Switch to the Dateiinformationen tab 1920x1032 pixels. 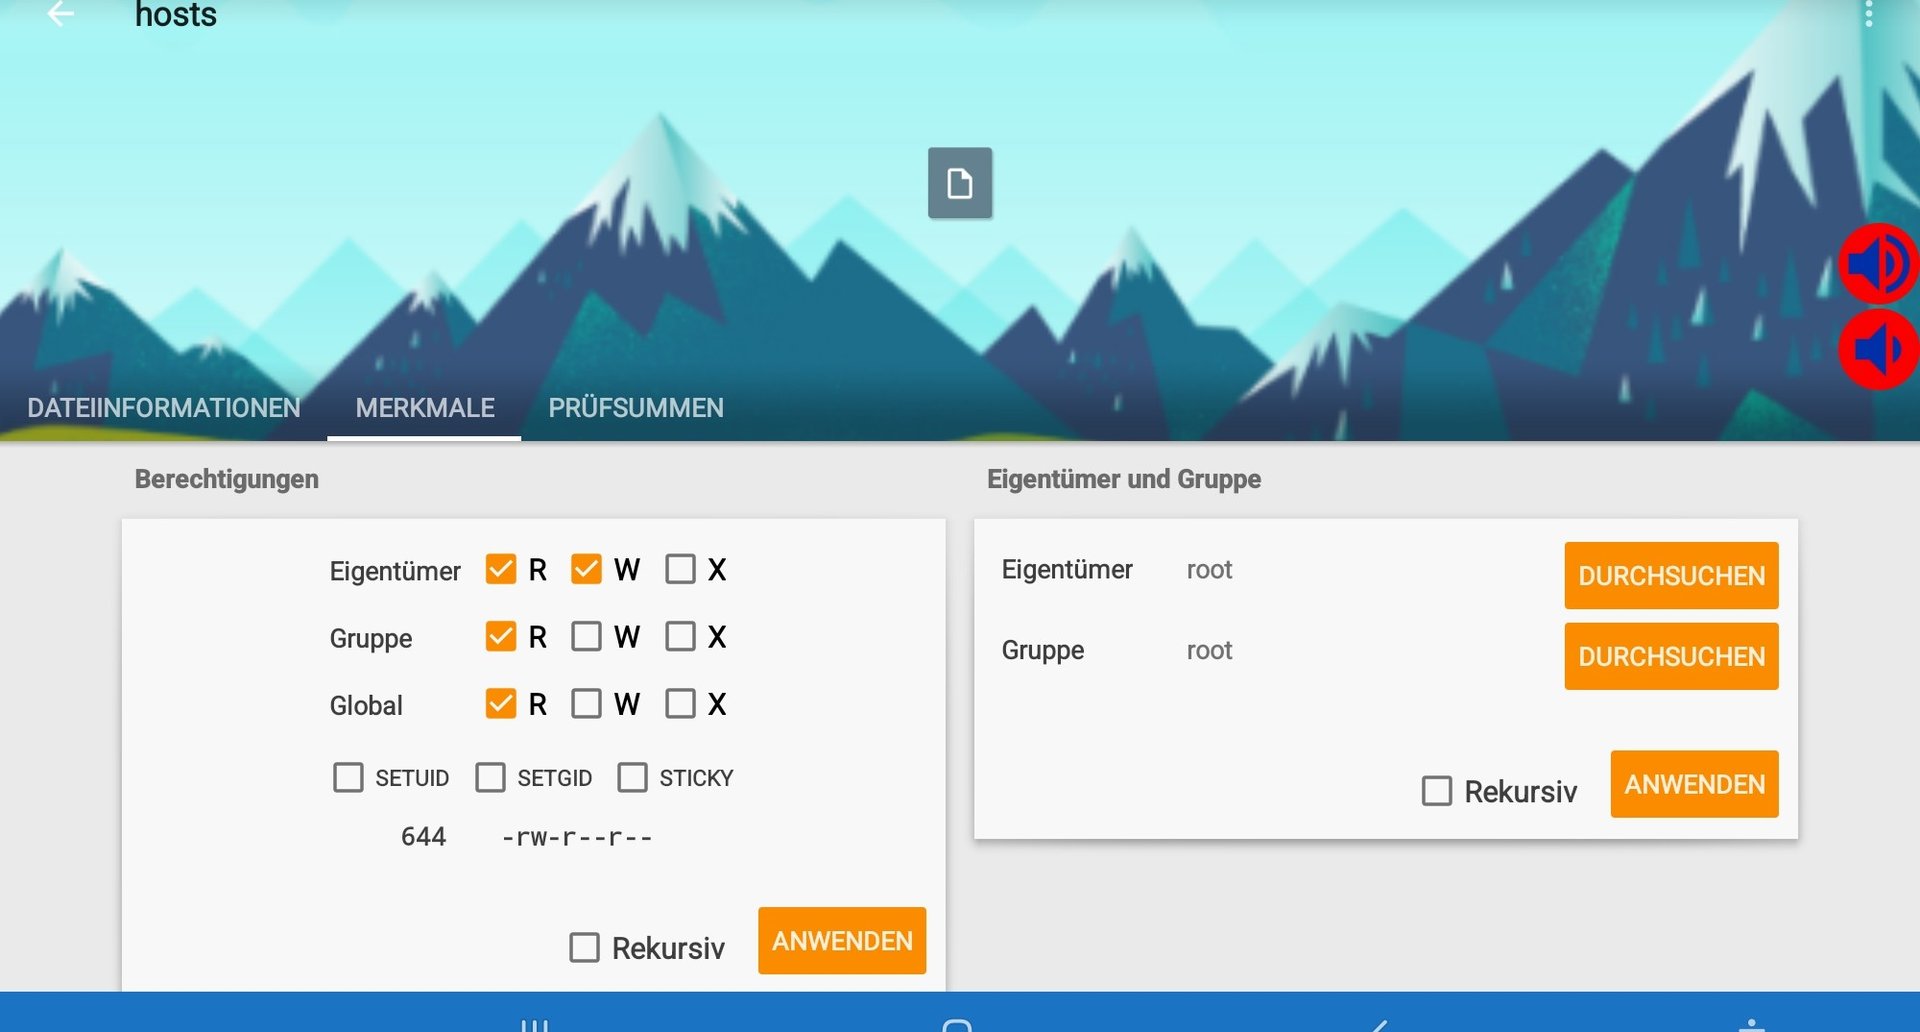[164, 408]
